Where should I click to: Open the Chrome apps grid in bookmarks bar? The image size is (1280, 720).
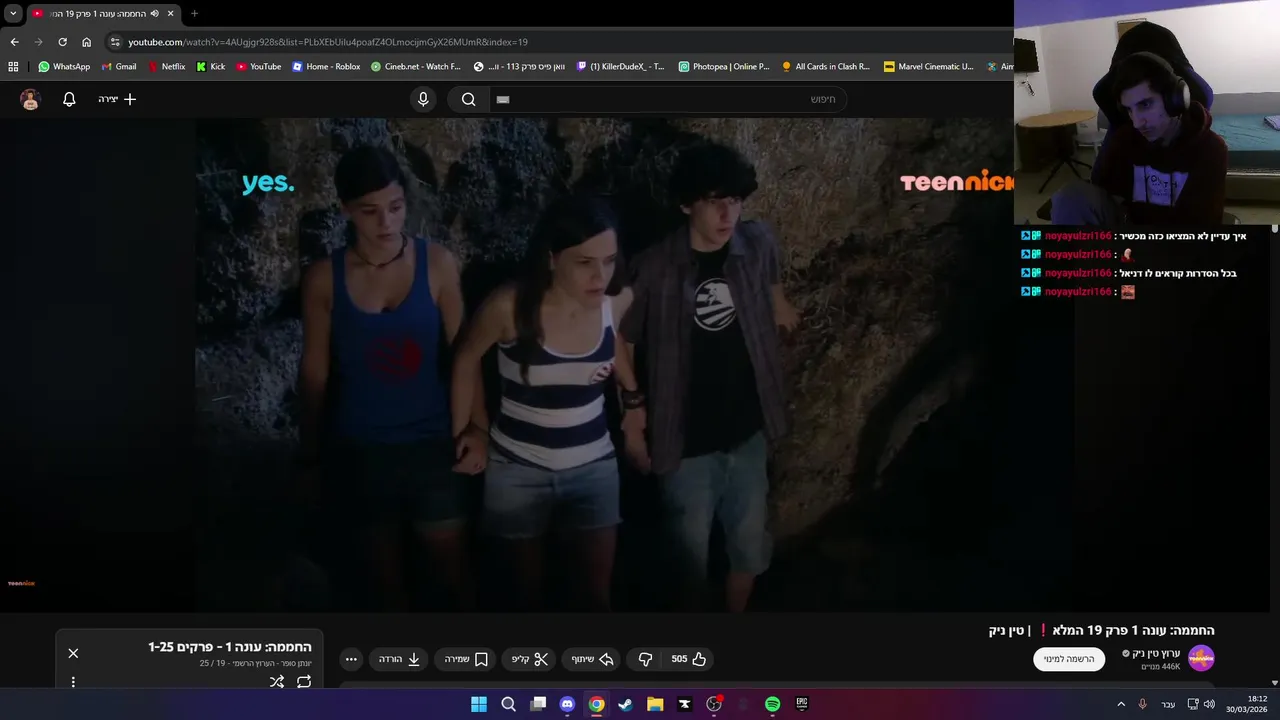click(x=13, y=67)
